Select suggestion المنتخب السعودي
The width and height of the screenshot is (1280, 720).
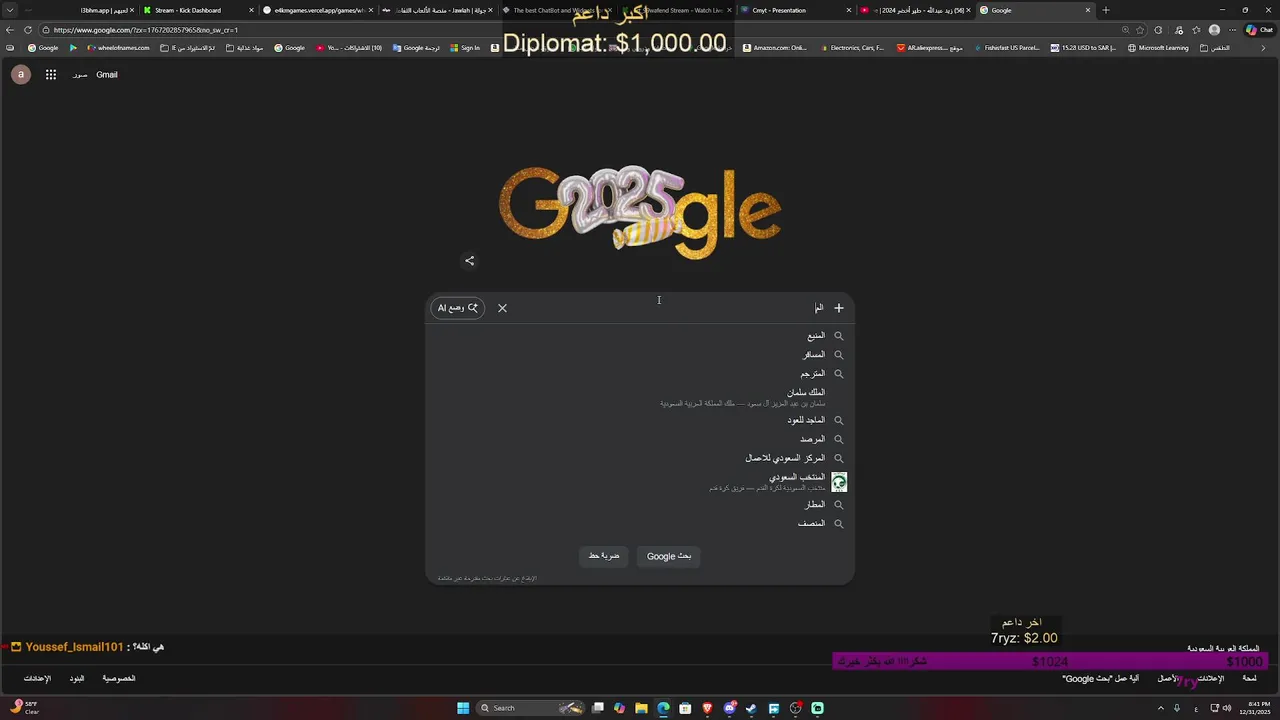pyautogui.click(x=640, y=482)
